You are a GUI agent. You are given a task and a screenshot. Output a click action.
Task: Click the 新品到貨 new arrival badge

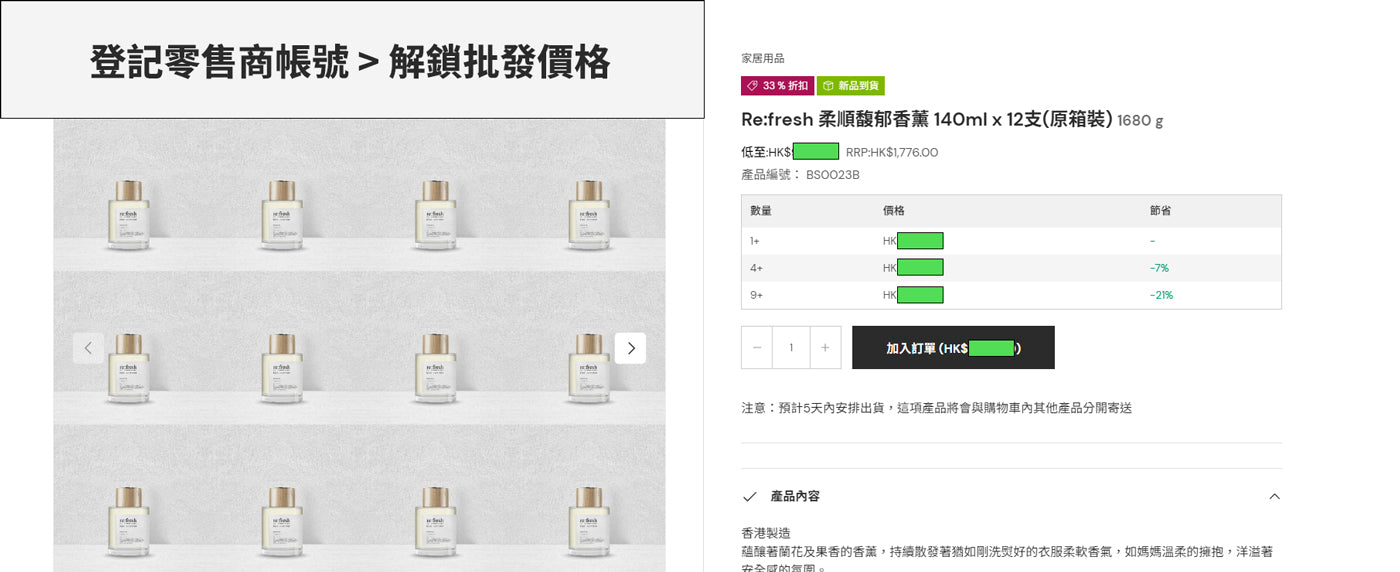(x=851, y=86)
